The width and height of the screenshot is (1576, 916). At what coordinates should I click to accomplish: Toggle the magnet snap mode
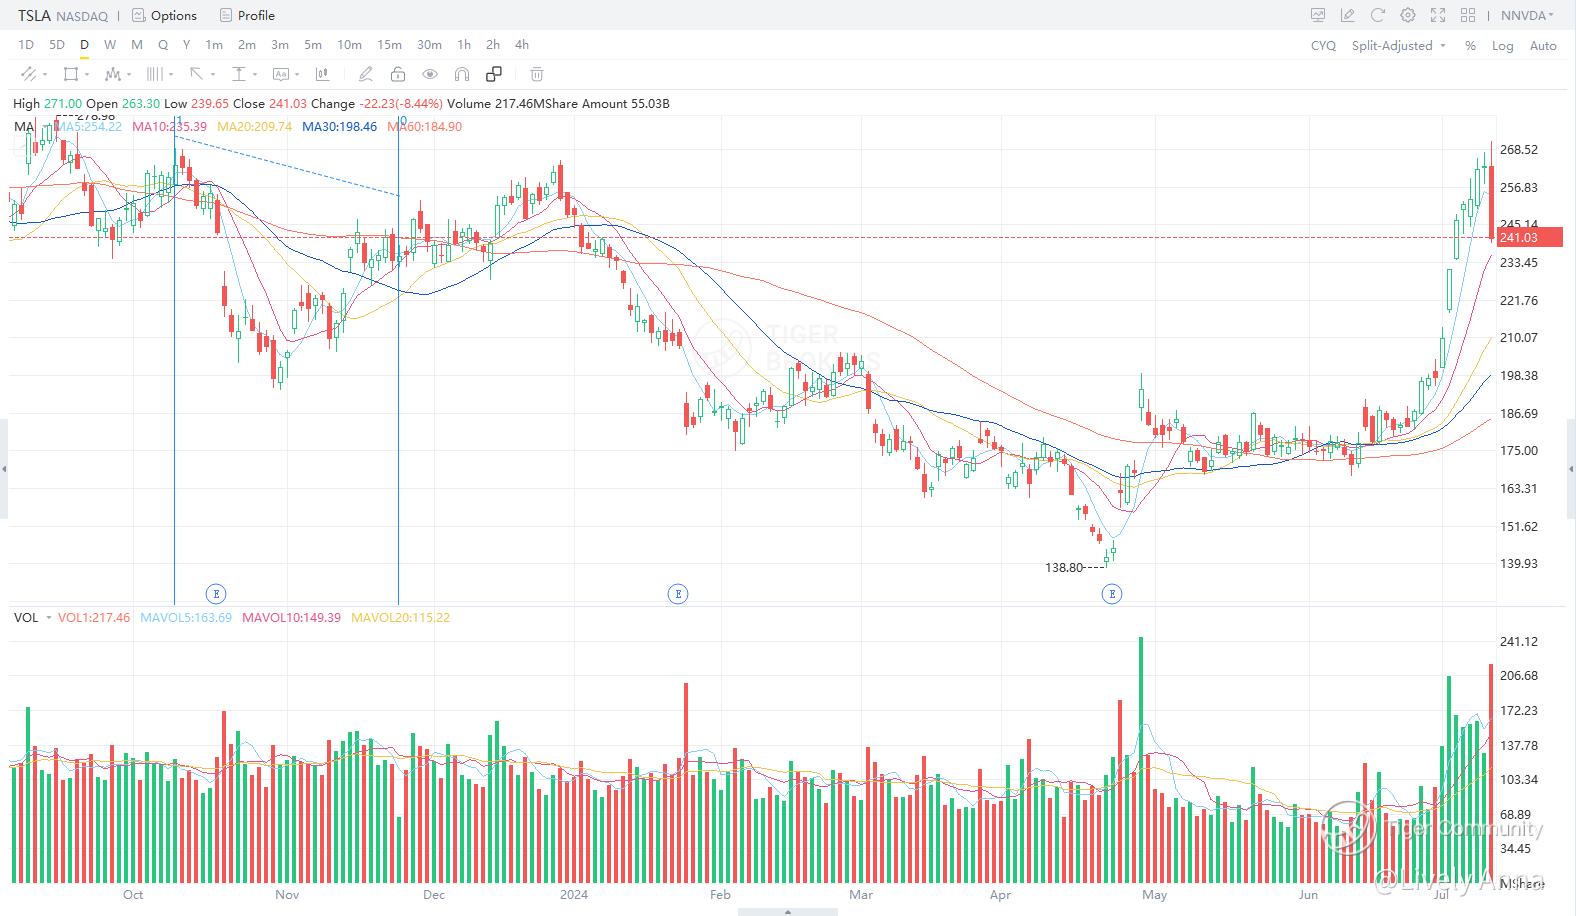tap(462, 74)
